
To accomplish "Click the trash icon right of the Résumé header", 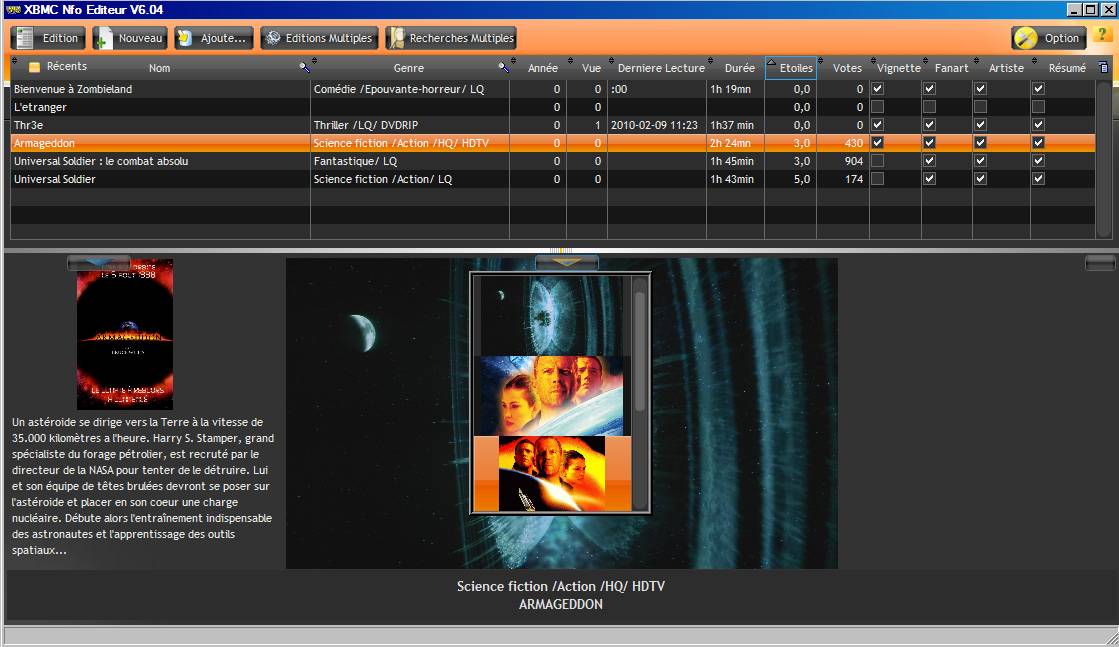I will tap(1103, 68).
